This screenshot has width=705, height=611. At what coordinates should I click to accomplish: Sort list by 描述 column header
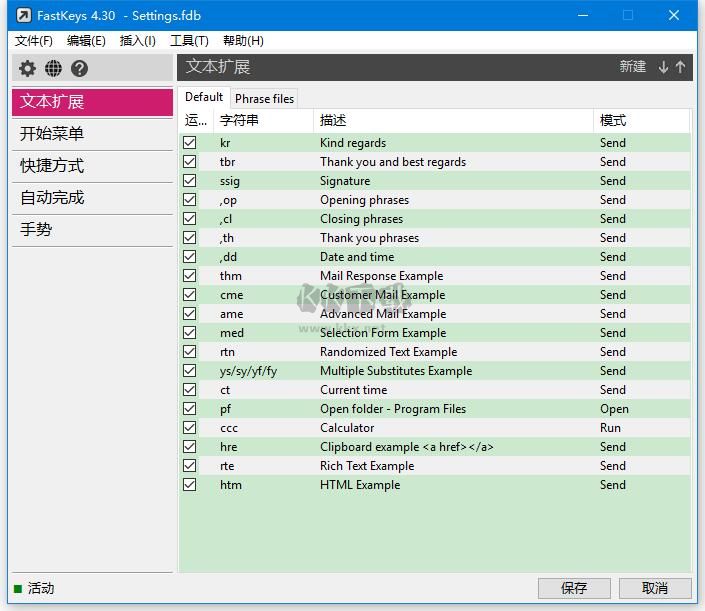(x=333, y=120)
